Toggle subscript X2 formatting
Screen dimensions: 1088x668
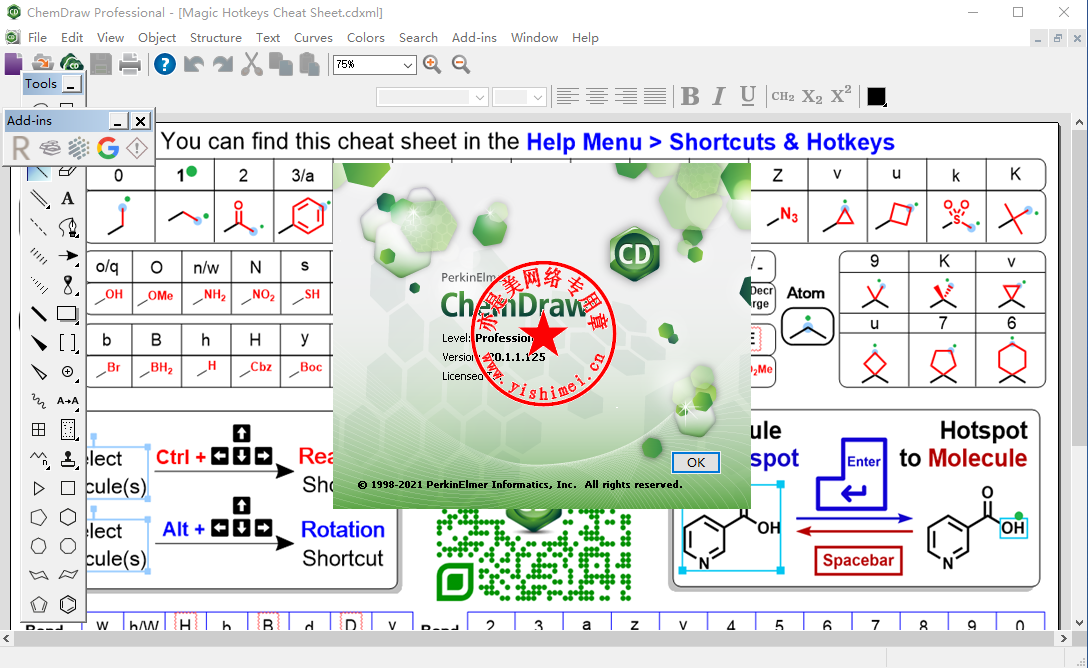point(812,96)
